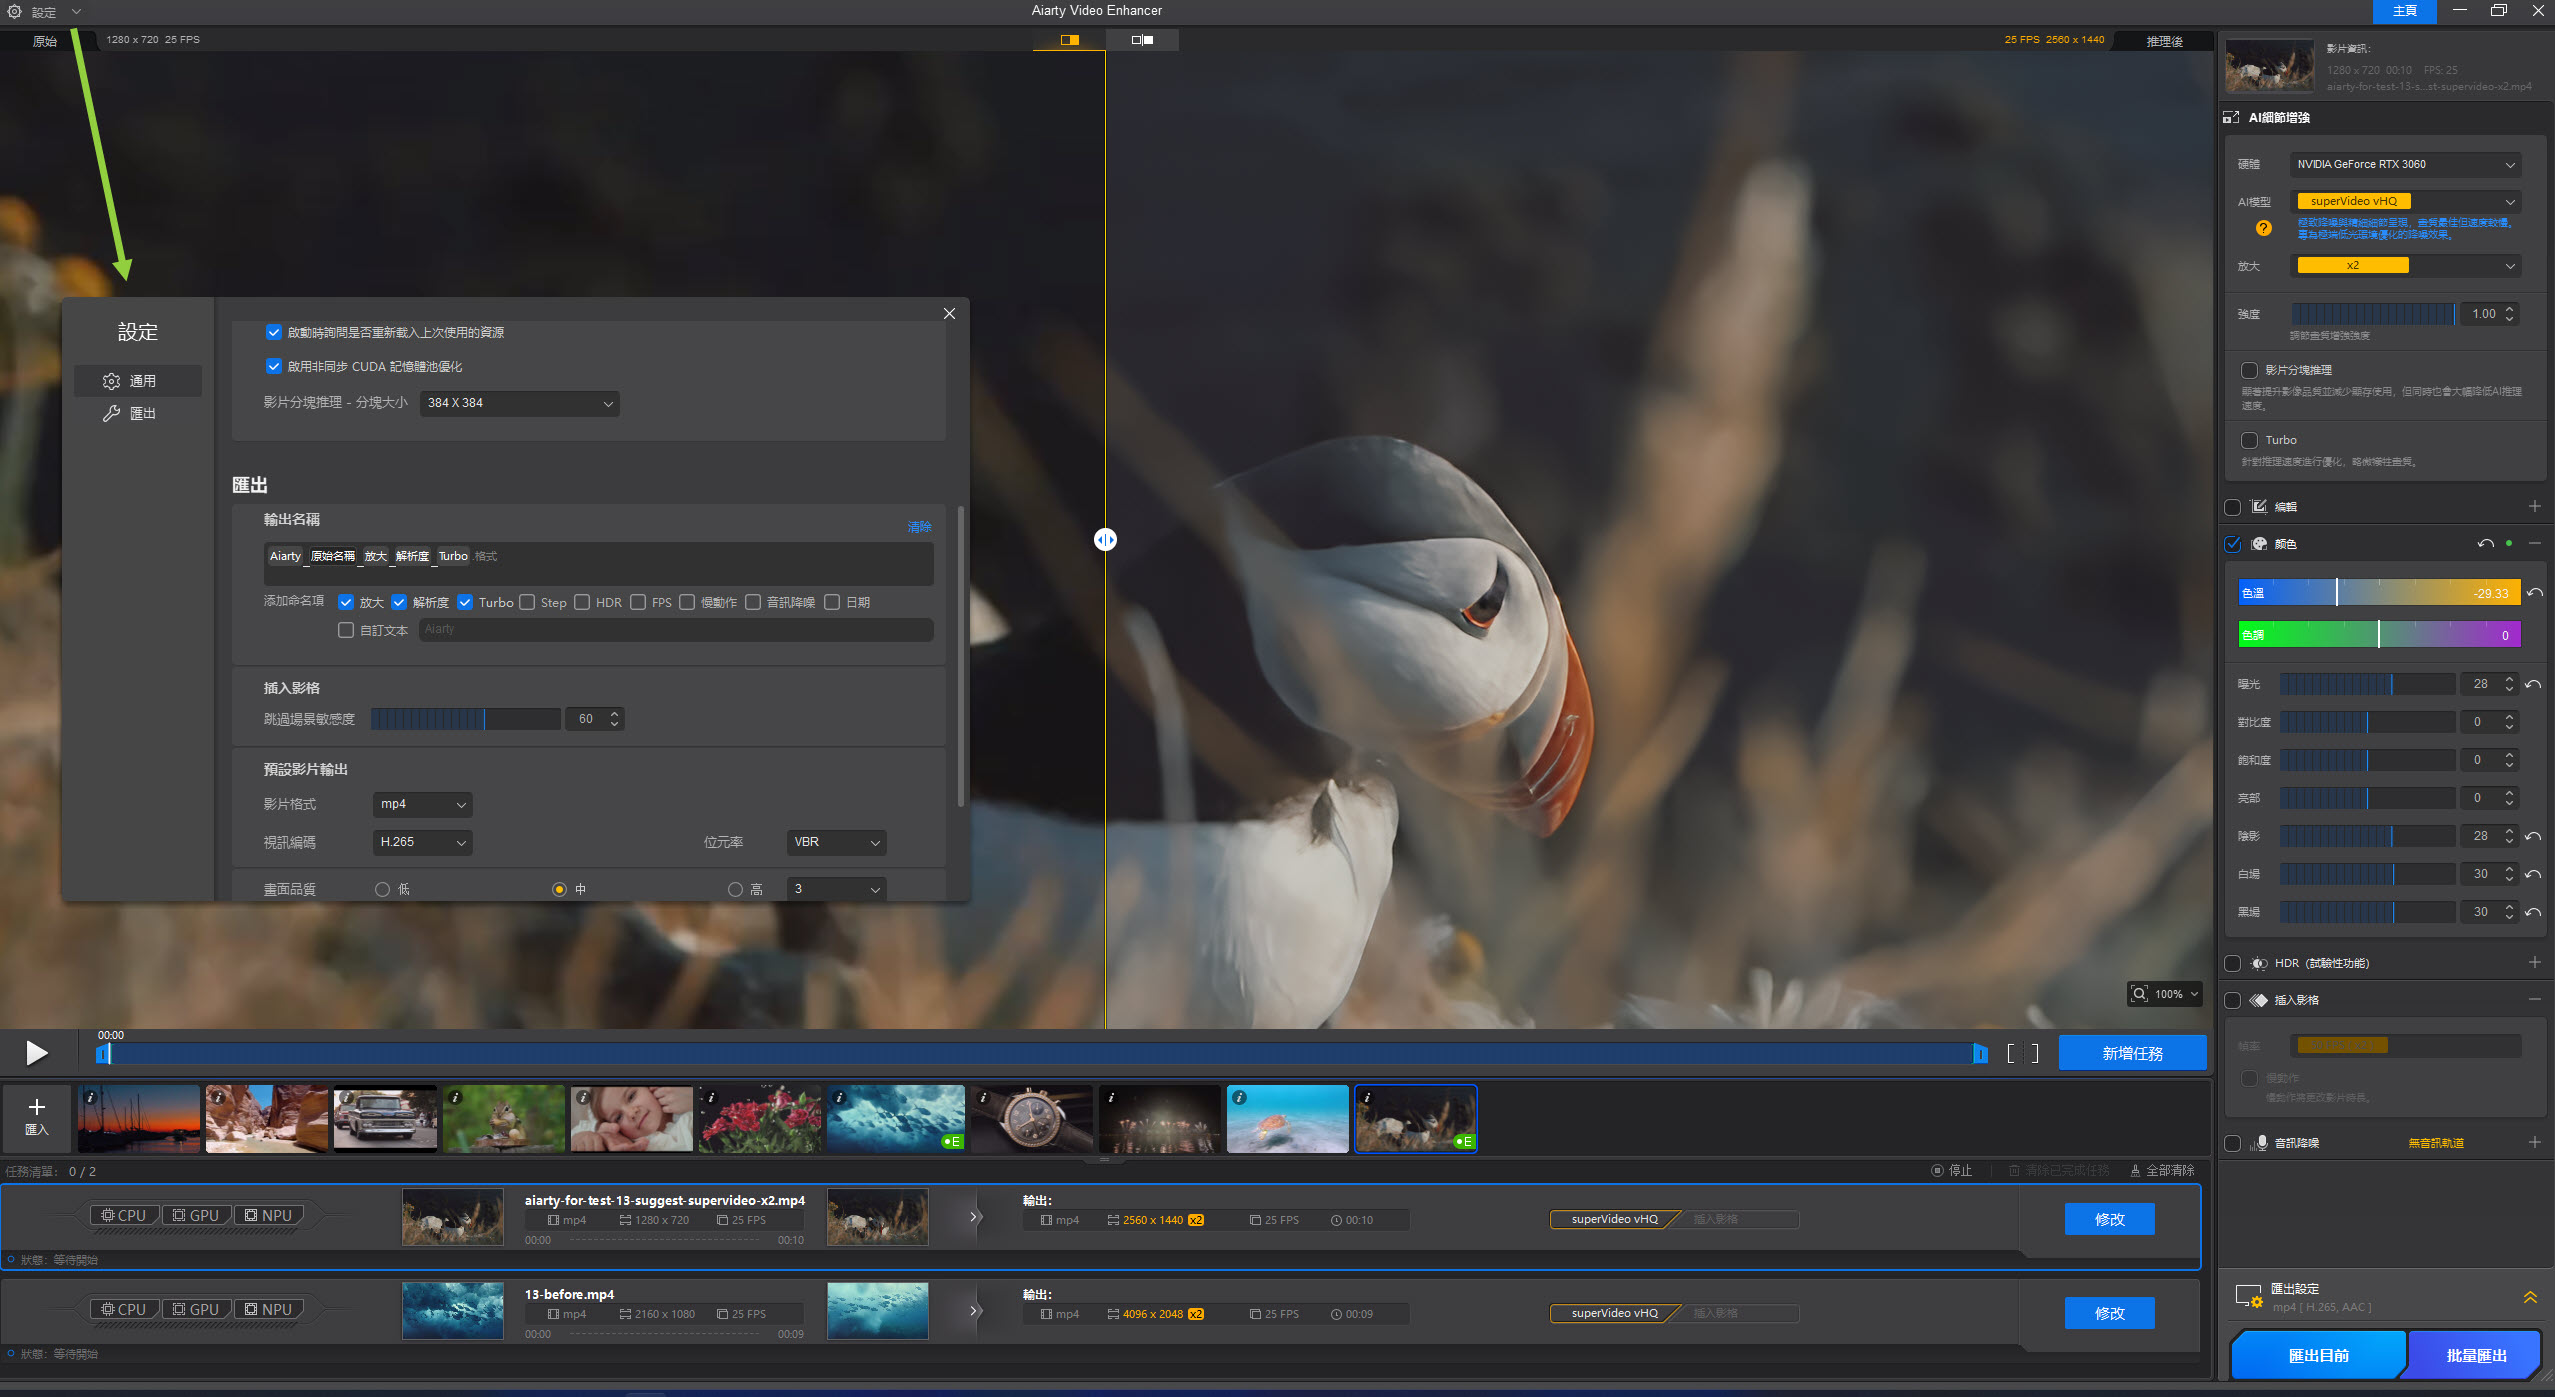Click the AI model help question icon
2555x1397 pixels.
[x=2264, y=229]
